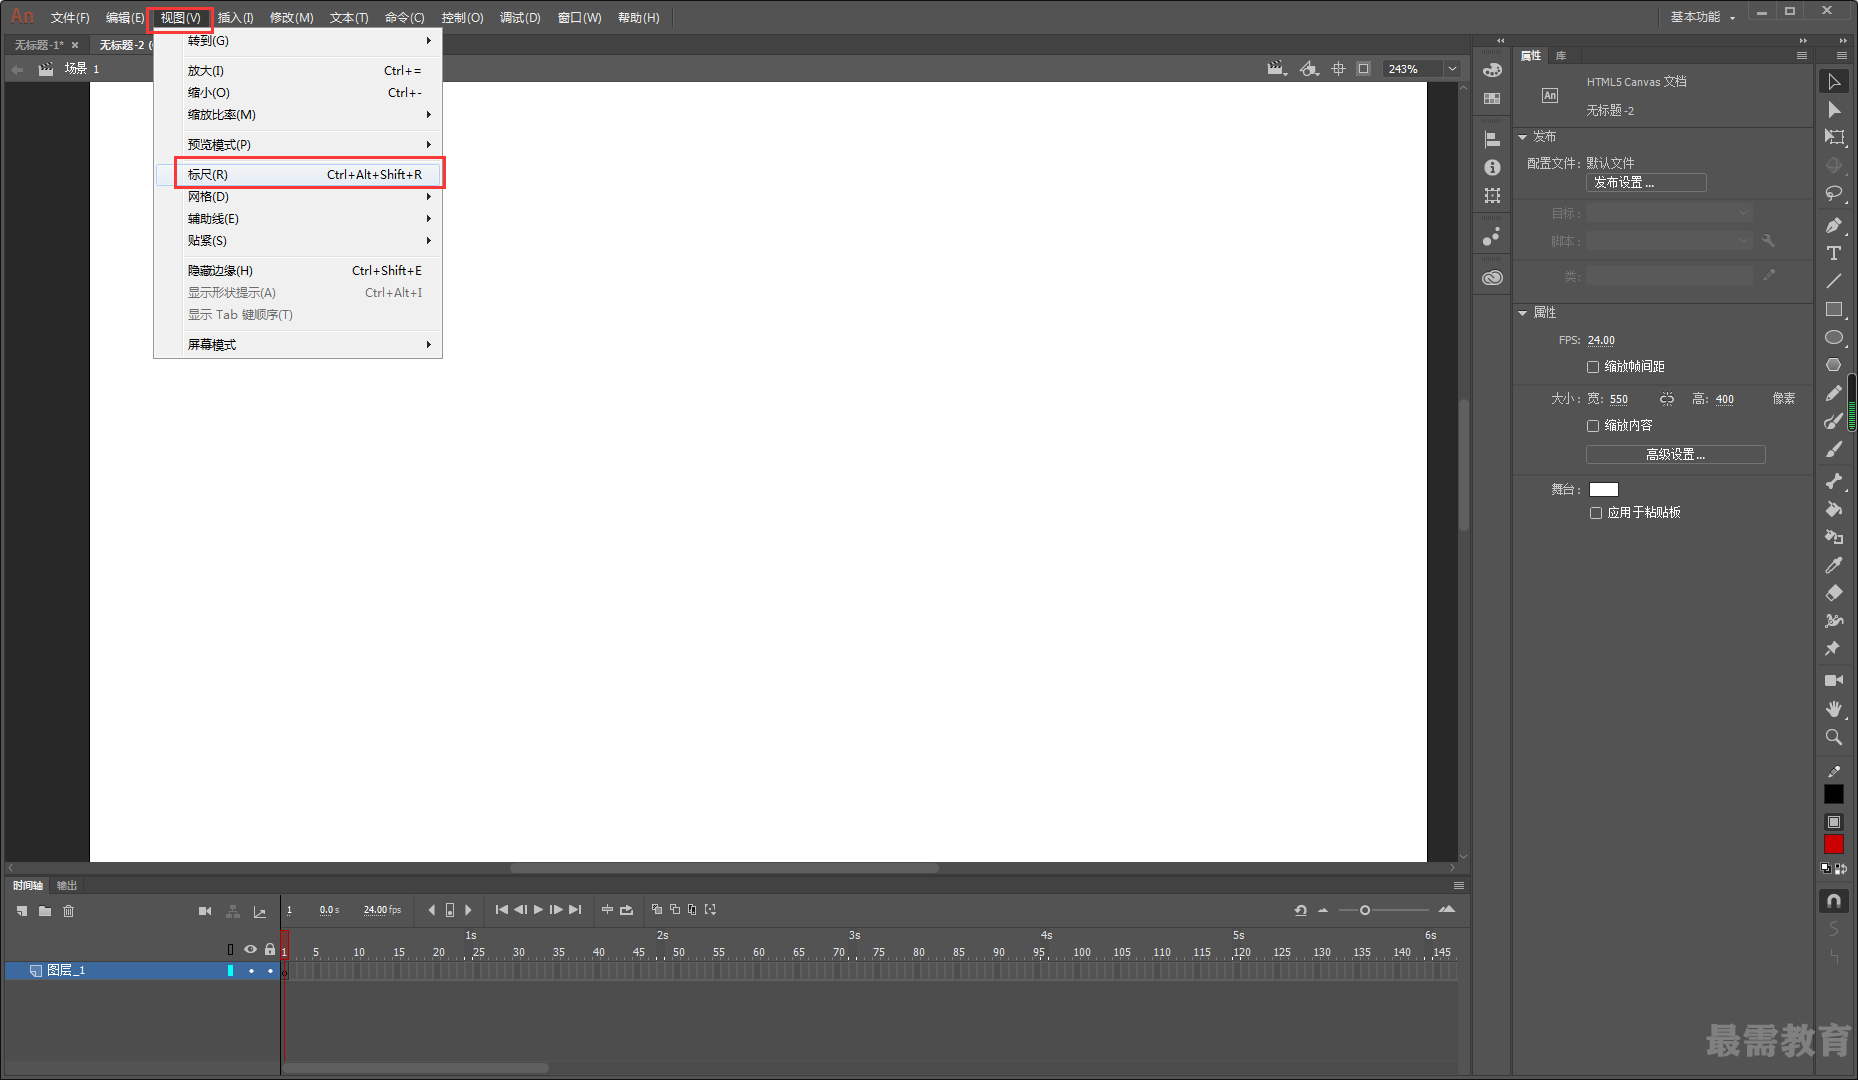Select the Pen tool
This screenshot has width=1858, height=1080.
pyautogui.click(x=1834, y=225)
